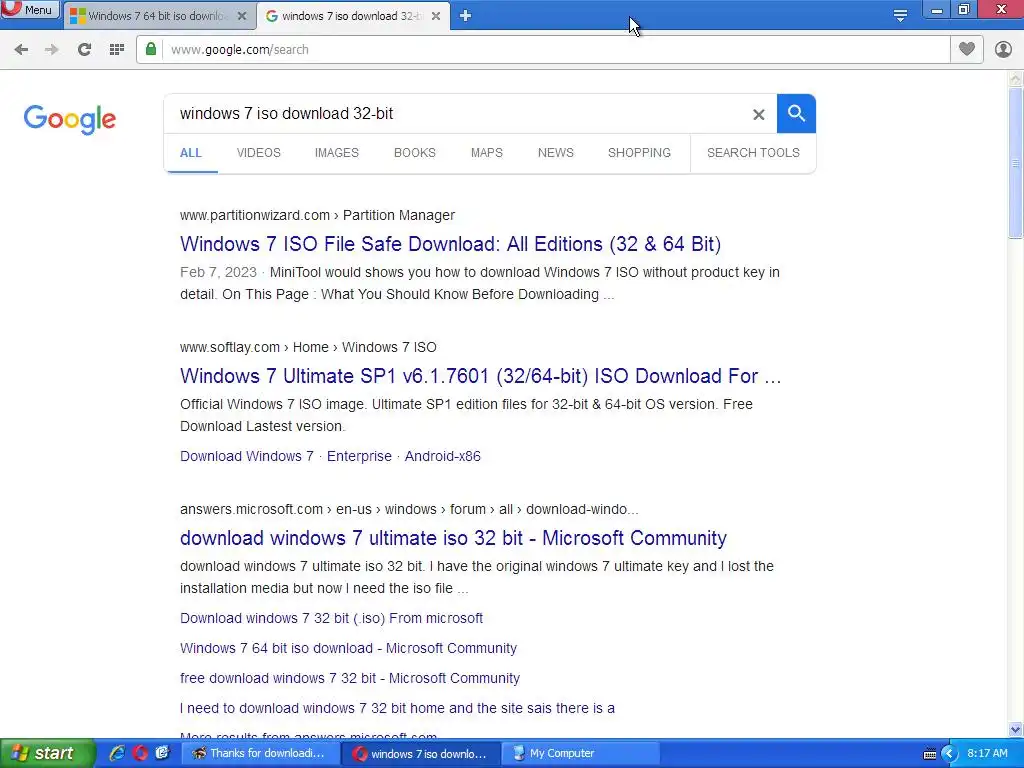Screen dimensions: 1024x768
Task: Switch to windows 7 iso downlo... taskbar button
Action: [421, 754]
